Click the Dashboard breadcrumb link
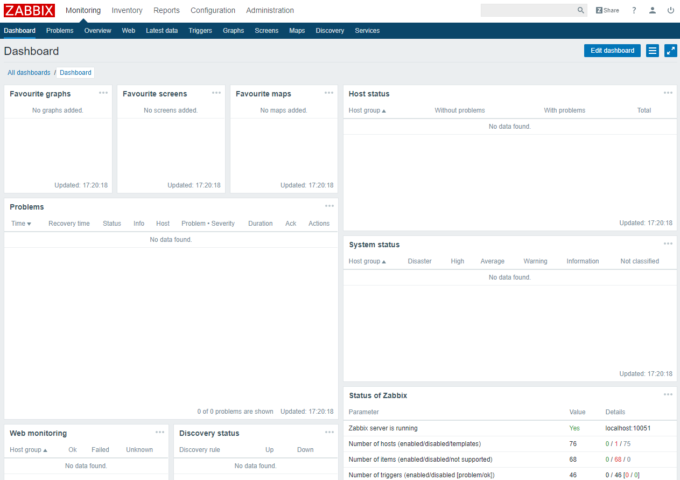This screenshot has width=680, height=480. pos(75,72)
